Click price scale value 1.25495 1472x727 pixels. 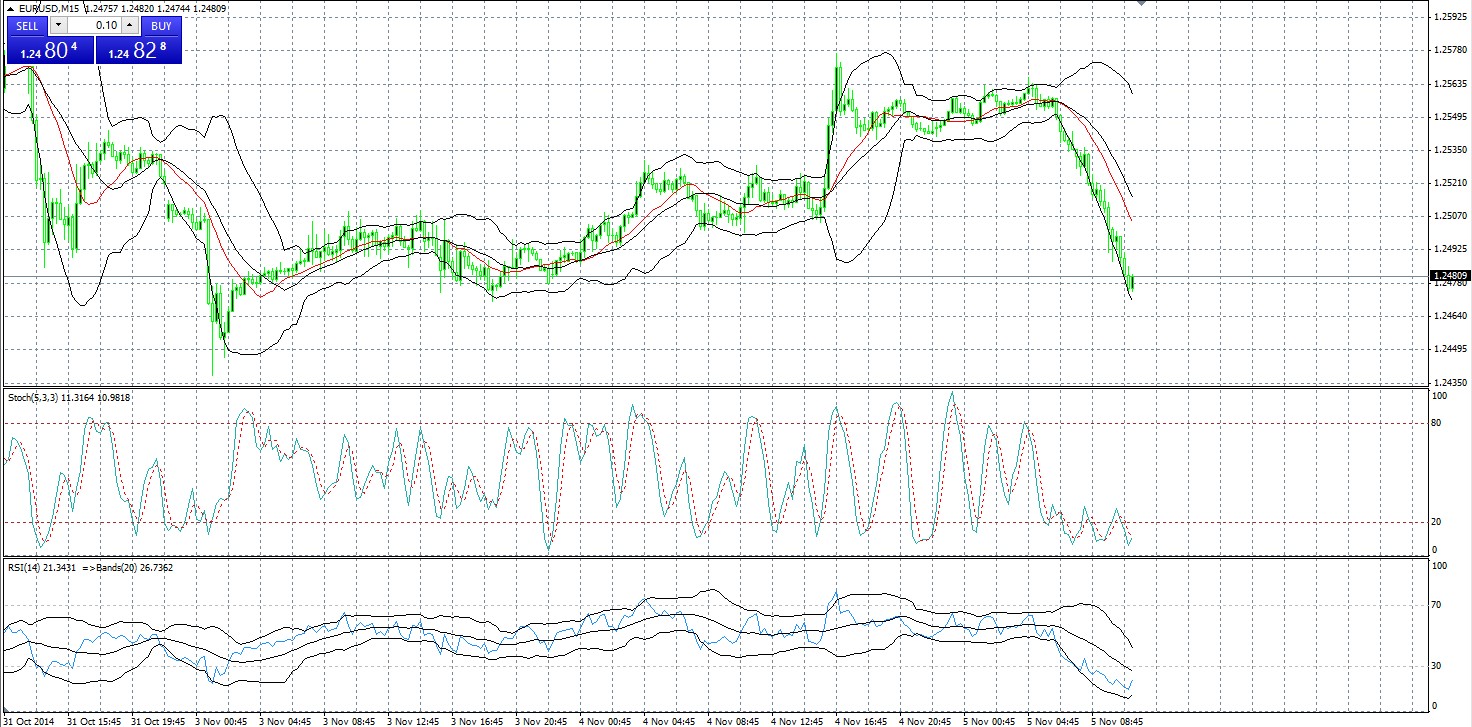tap(1450, 117)
